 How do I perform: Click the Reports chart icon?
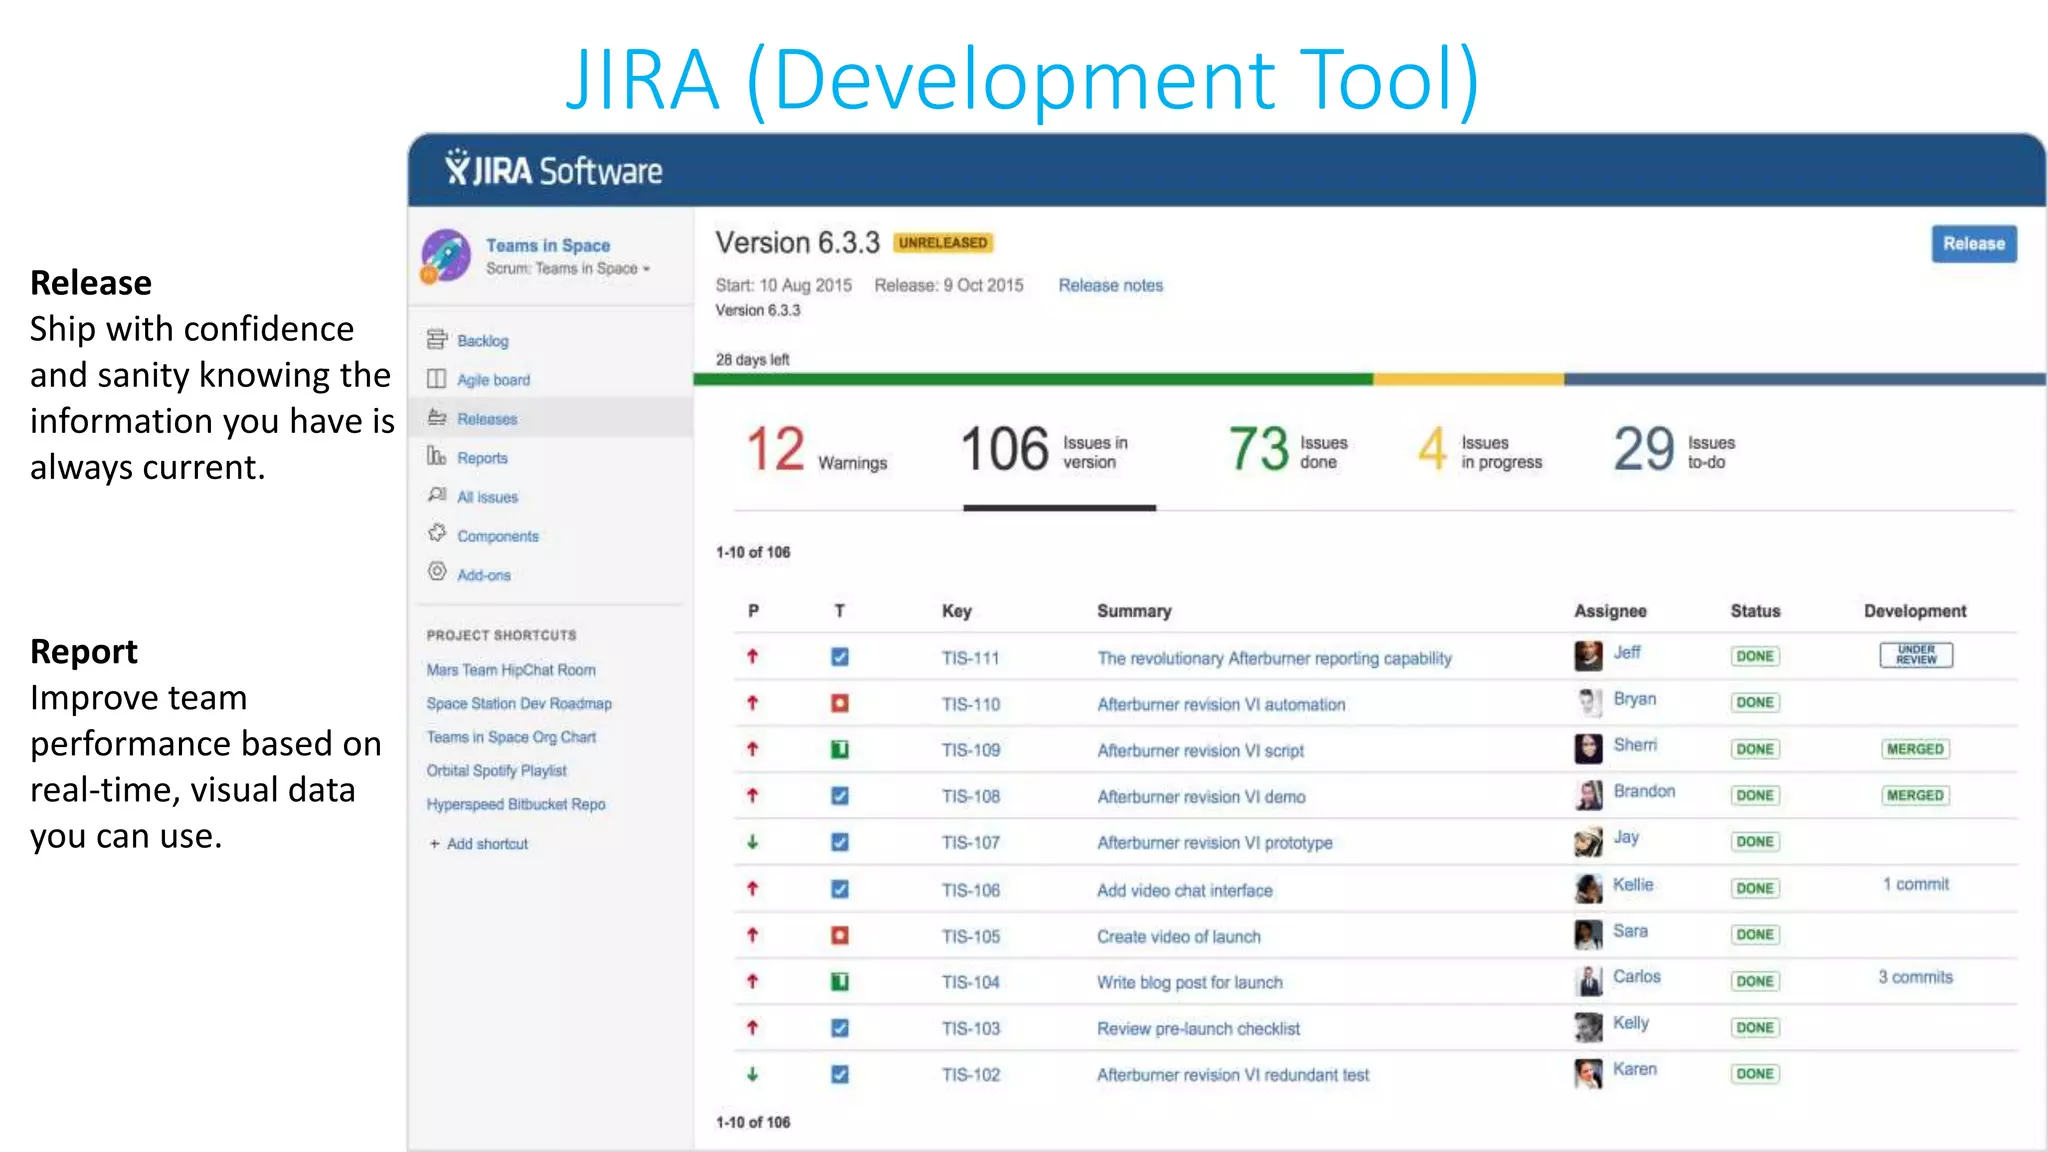pos(437,456)
